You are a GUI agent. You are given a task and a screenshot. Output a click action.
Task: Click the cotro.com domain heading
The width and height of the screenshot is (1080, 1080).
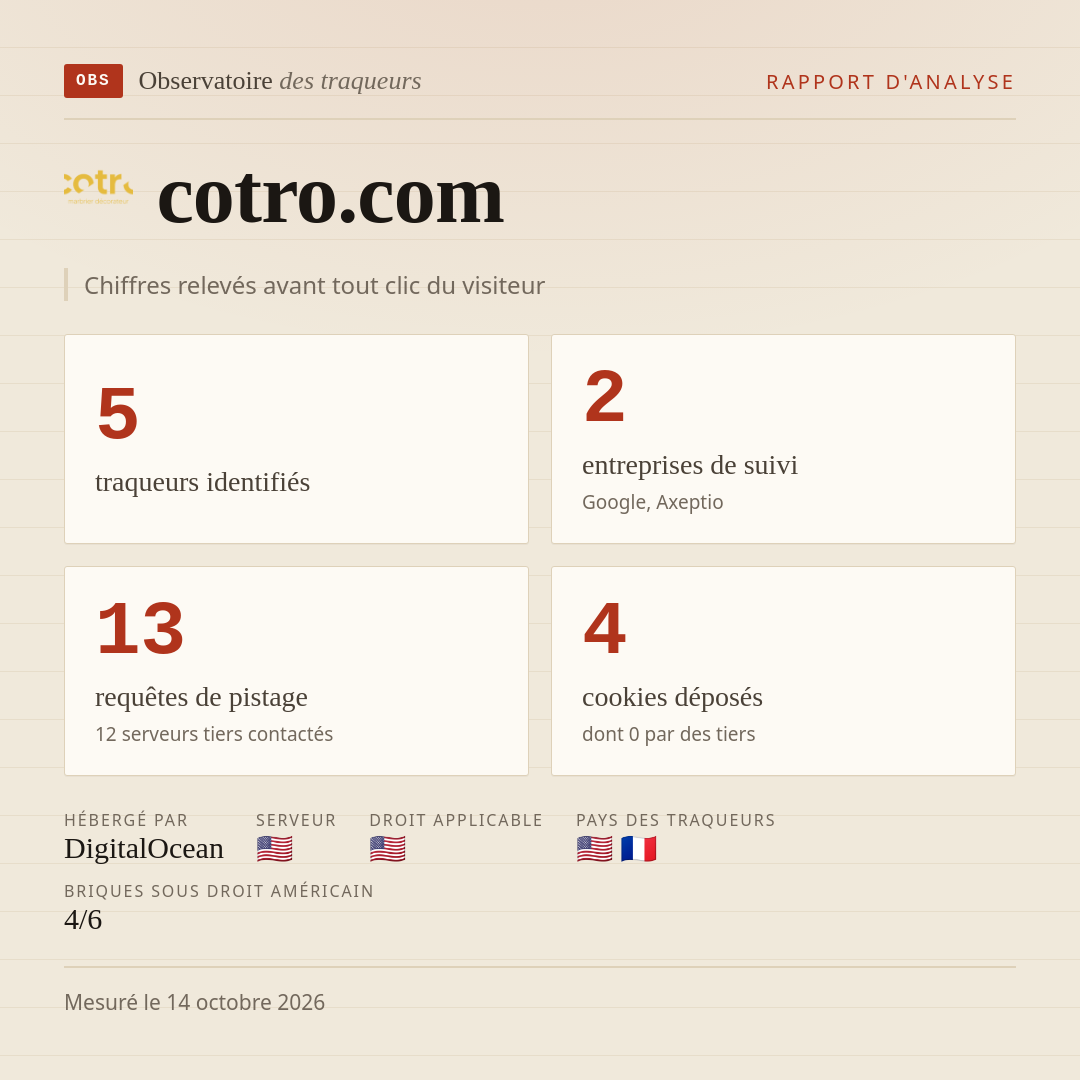tap(331, 198)
